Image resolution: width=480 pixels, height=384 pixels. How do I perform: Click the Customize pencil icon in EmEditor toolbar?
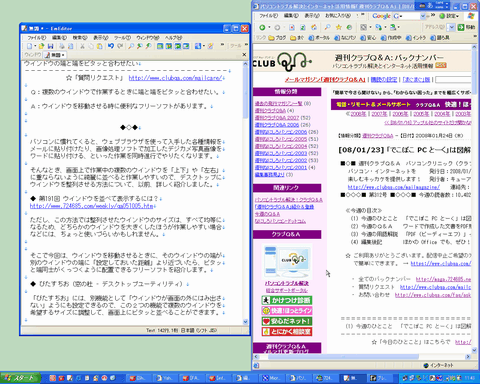[210, 46]
